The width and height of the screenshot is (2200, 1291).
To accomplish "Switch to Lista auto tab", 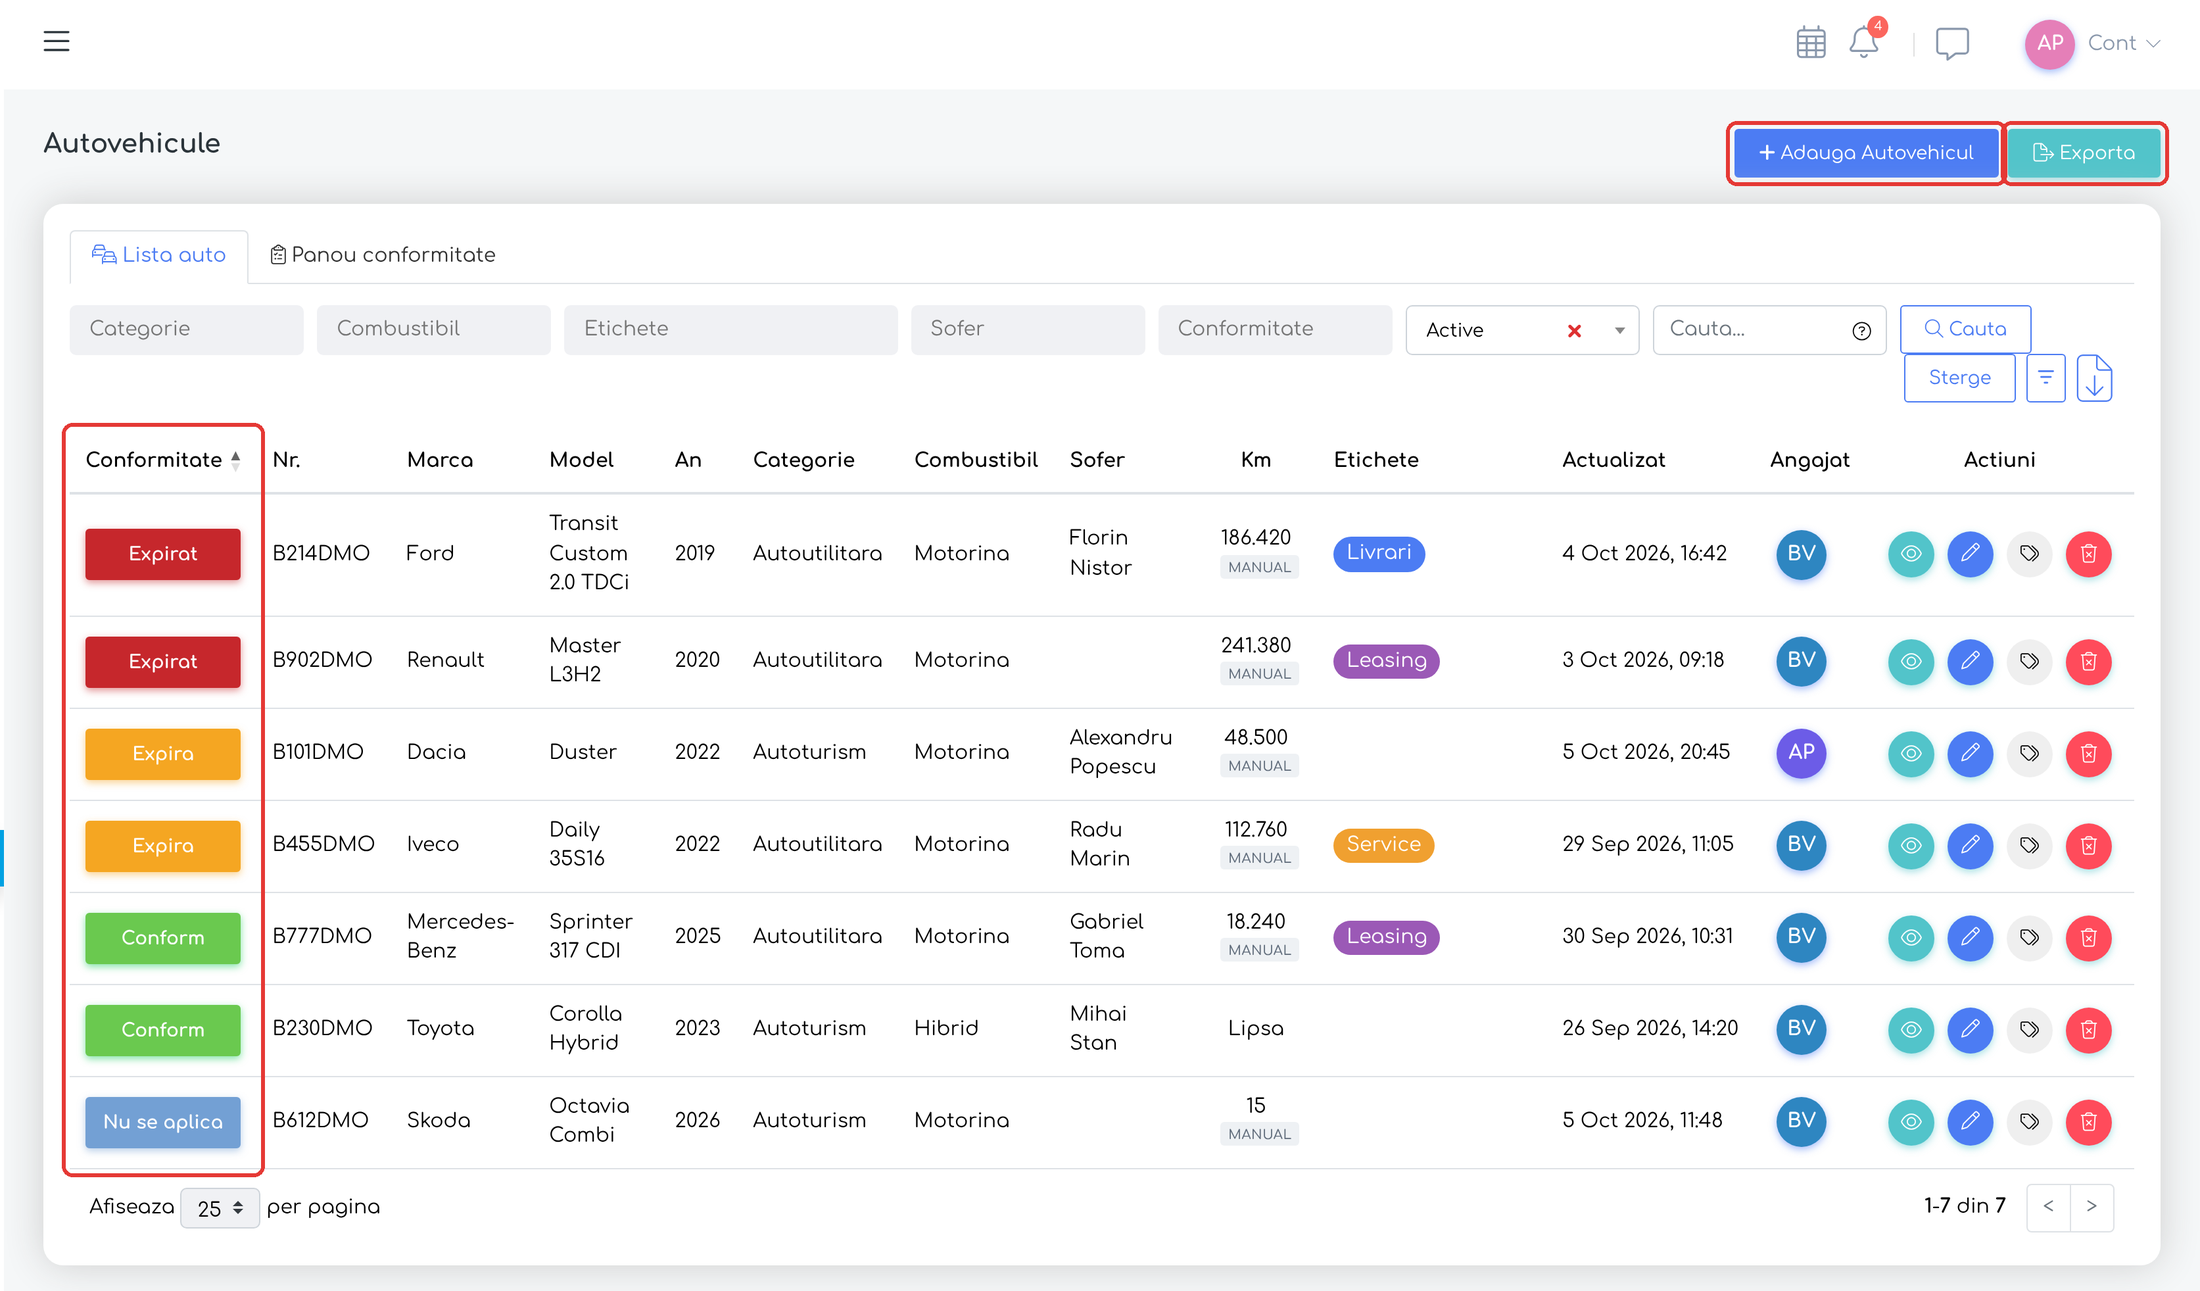I will tap(159, 255).
